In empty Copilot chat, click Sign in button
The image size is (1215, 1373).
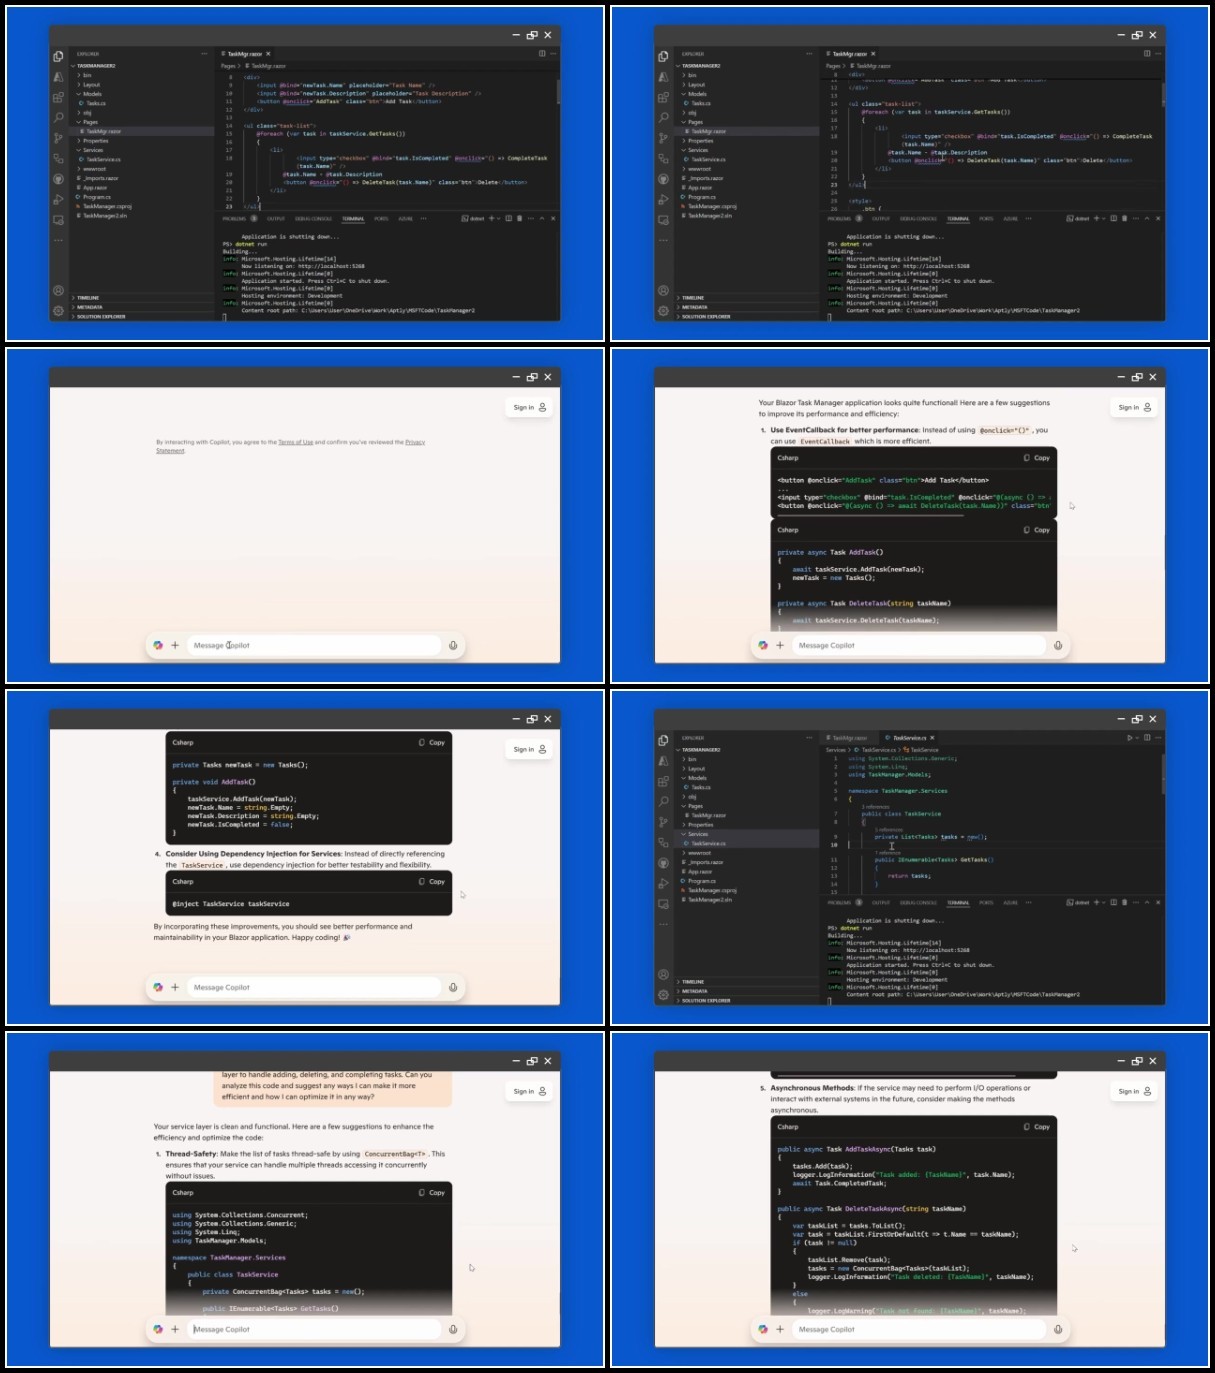pyautogui.click(x=529, y=407)
